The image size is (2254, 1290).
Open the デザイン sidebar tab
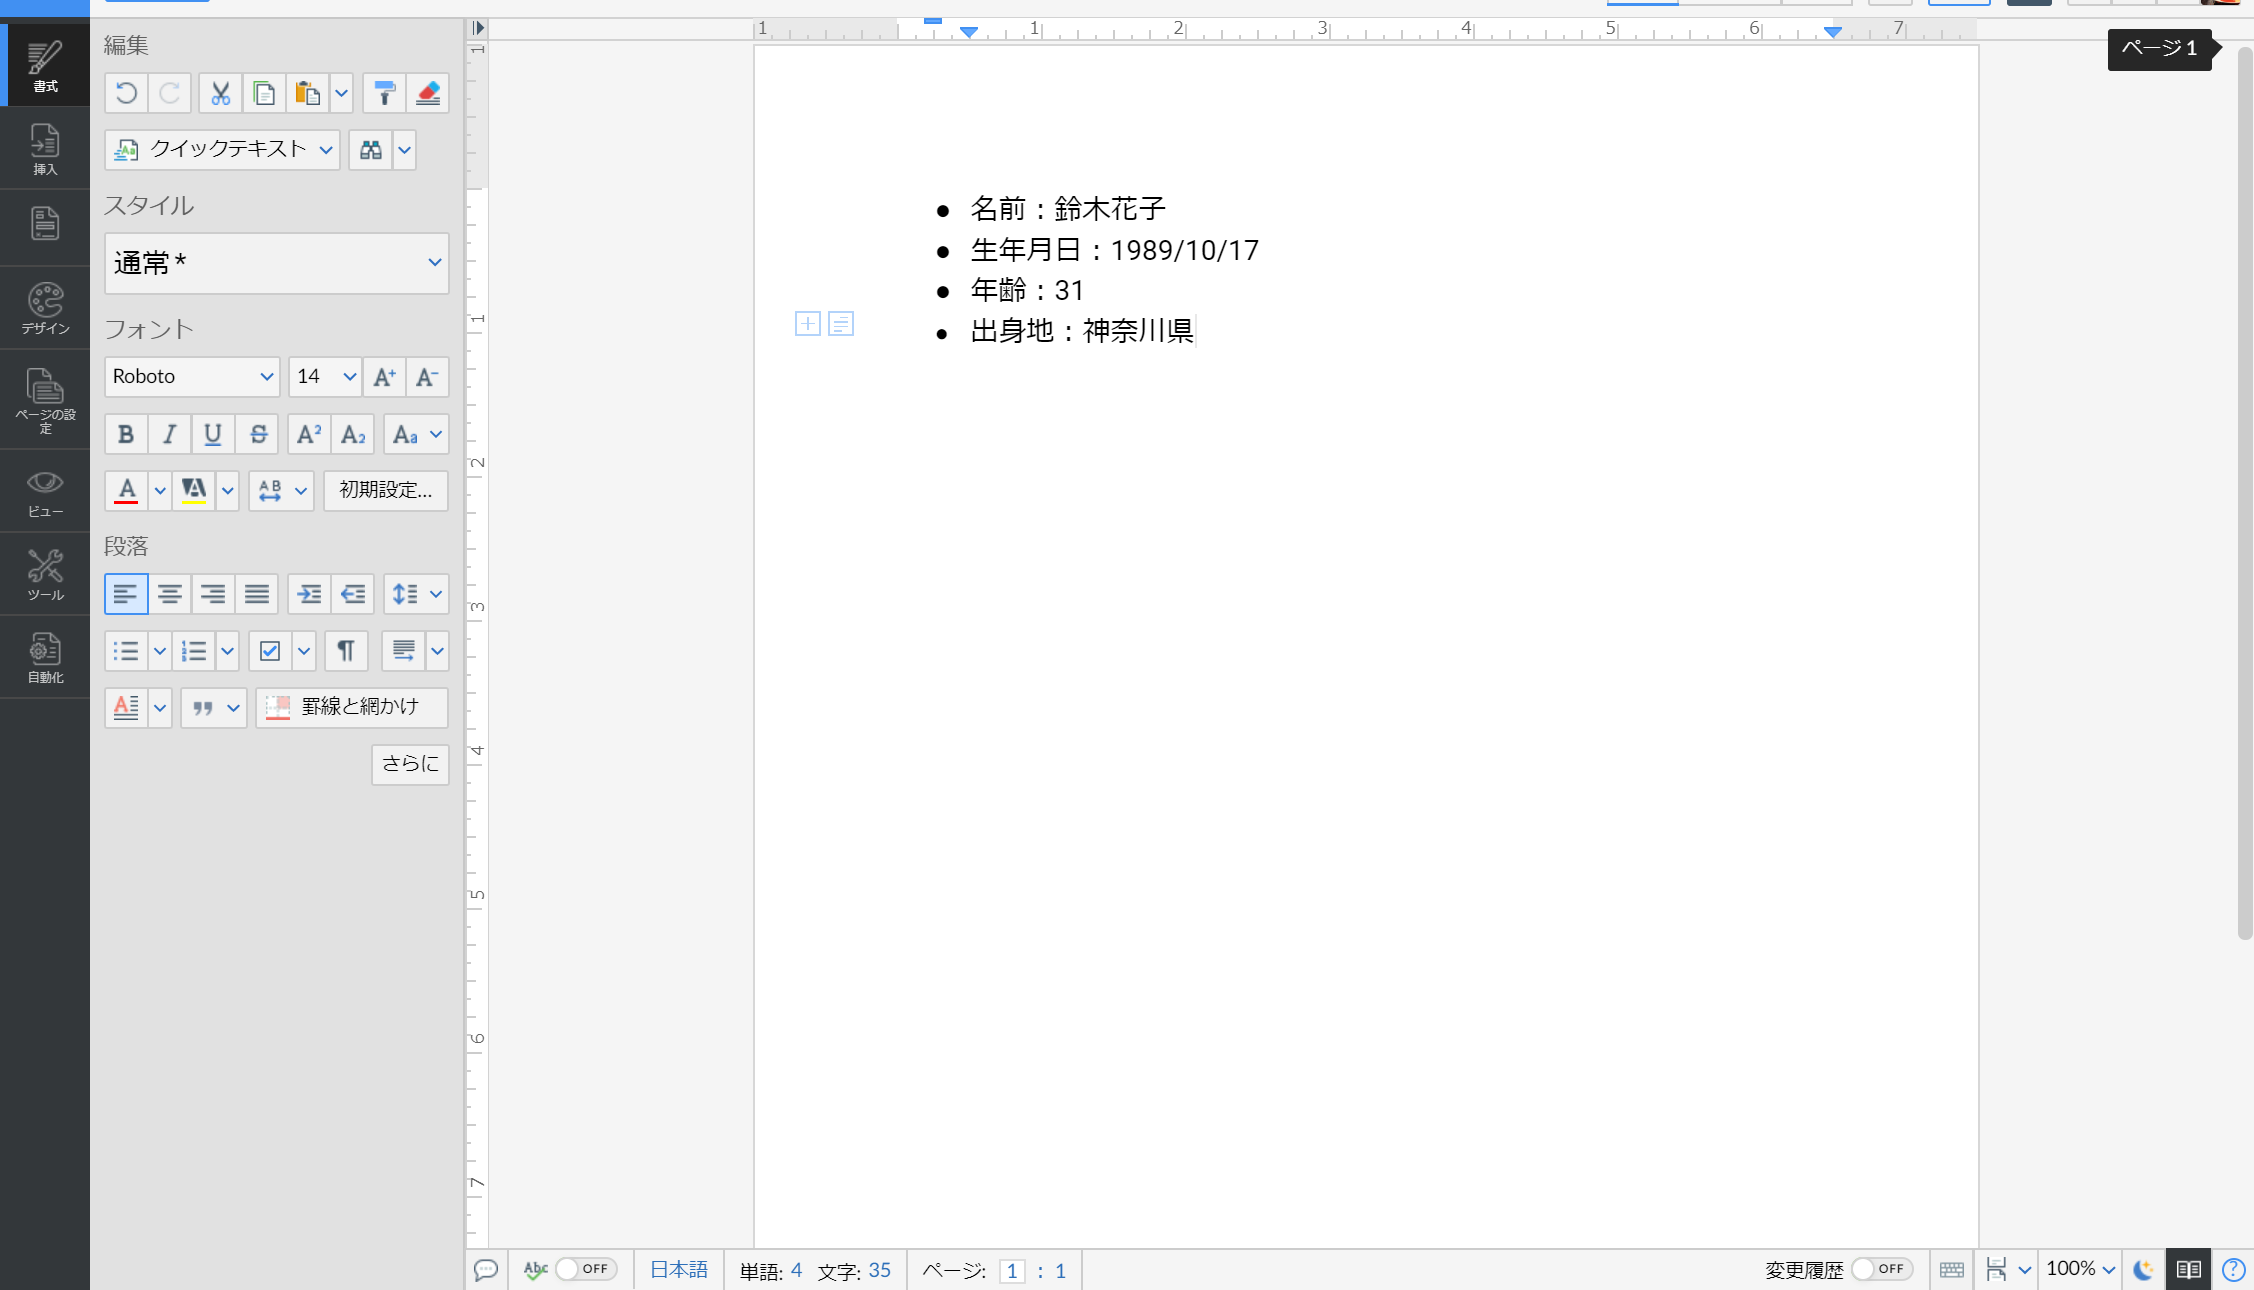tap(45, 308)
